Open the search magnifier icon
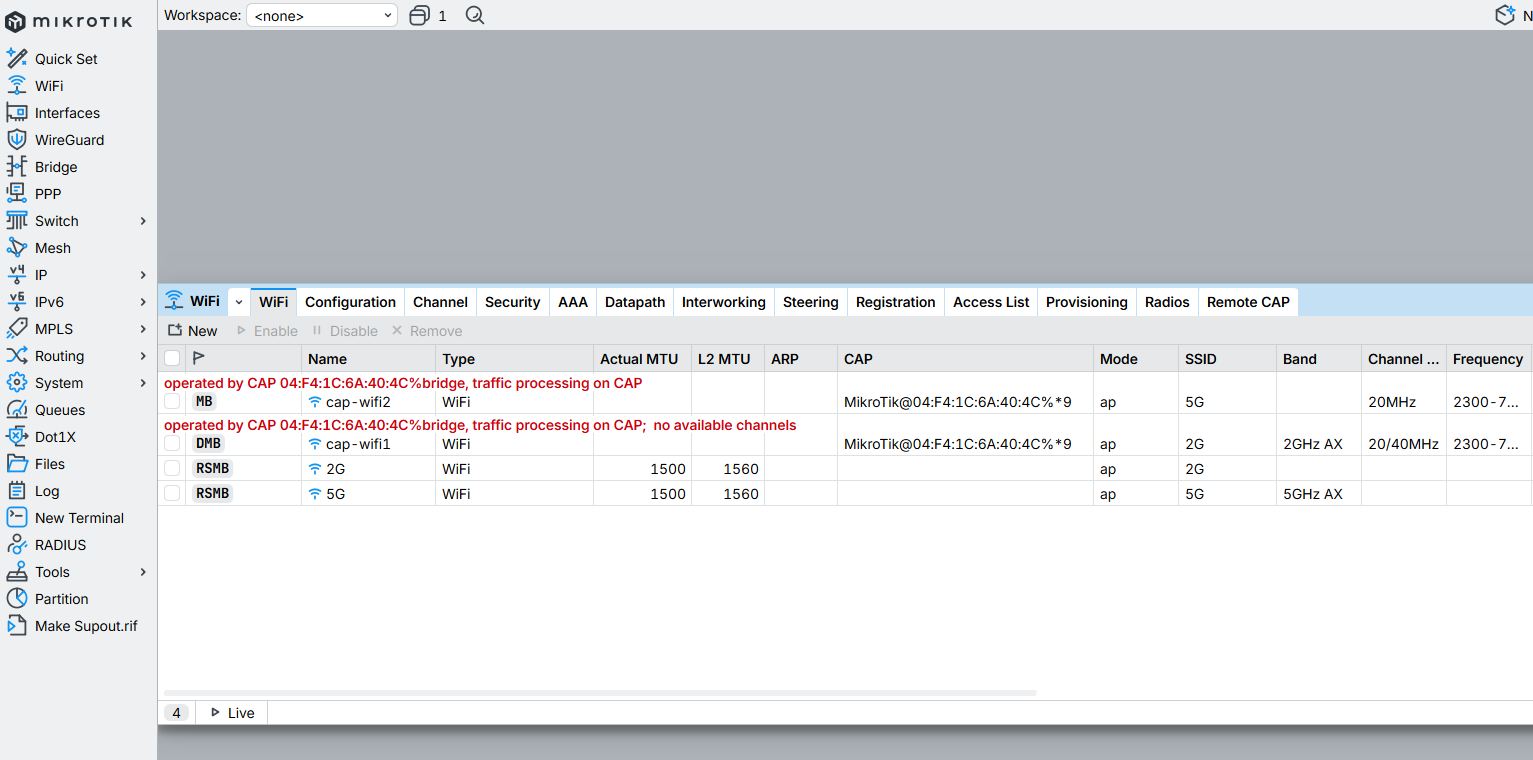 point(475,15)
